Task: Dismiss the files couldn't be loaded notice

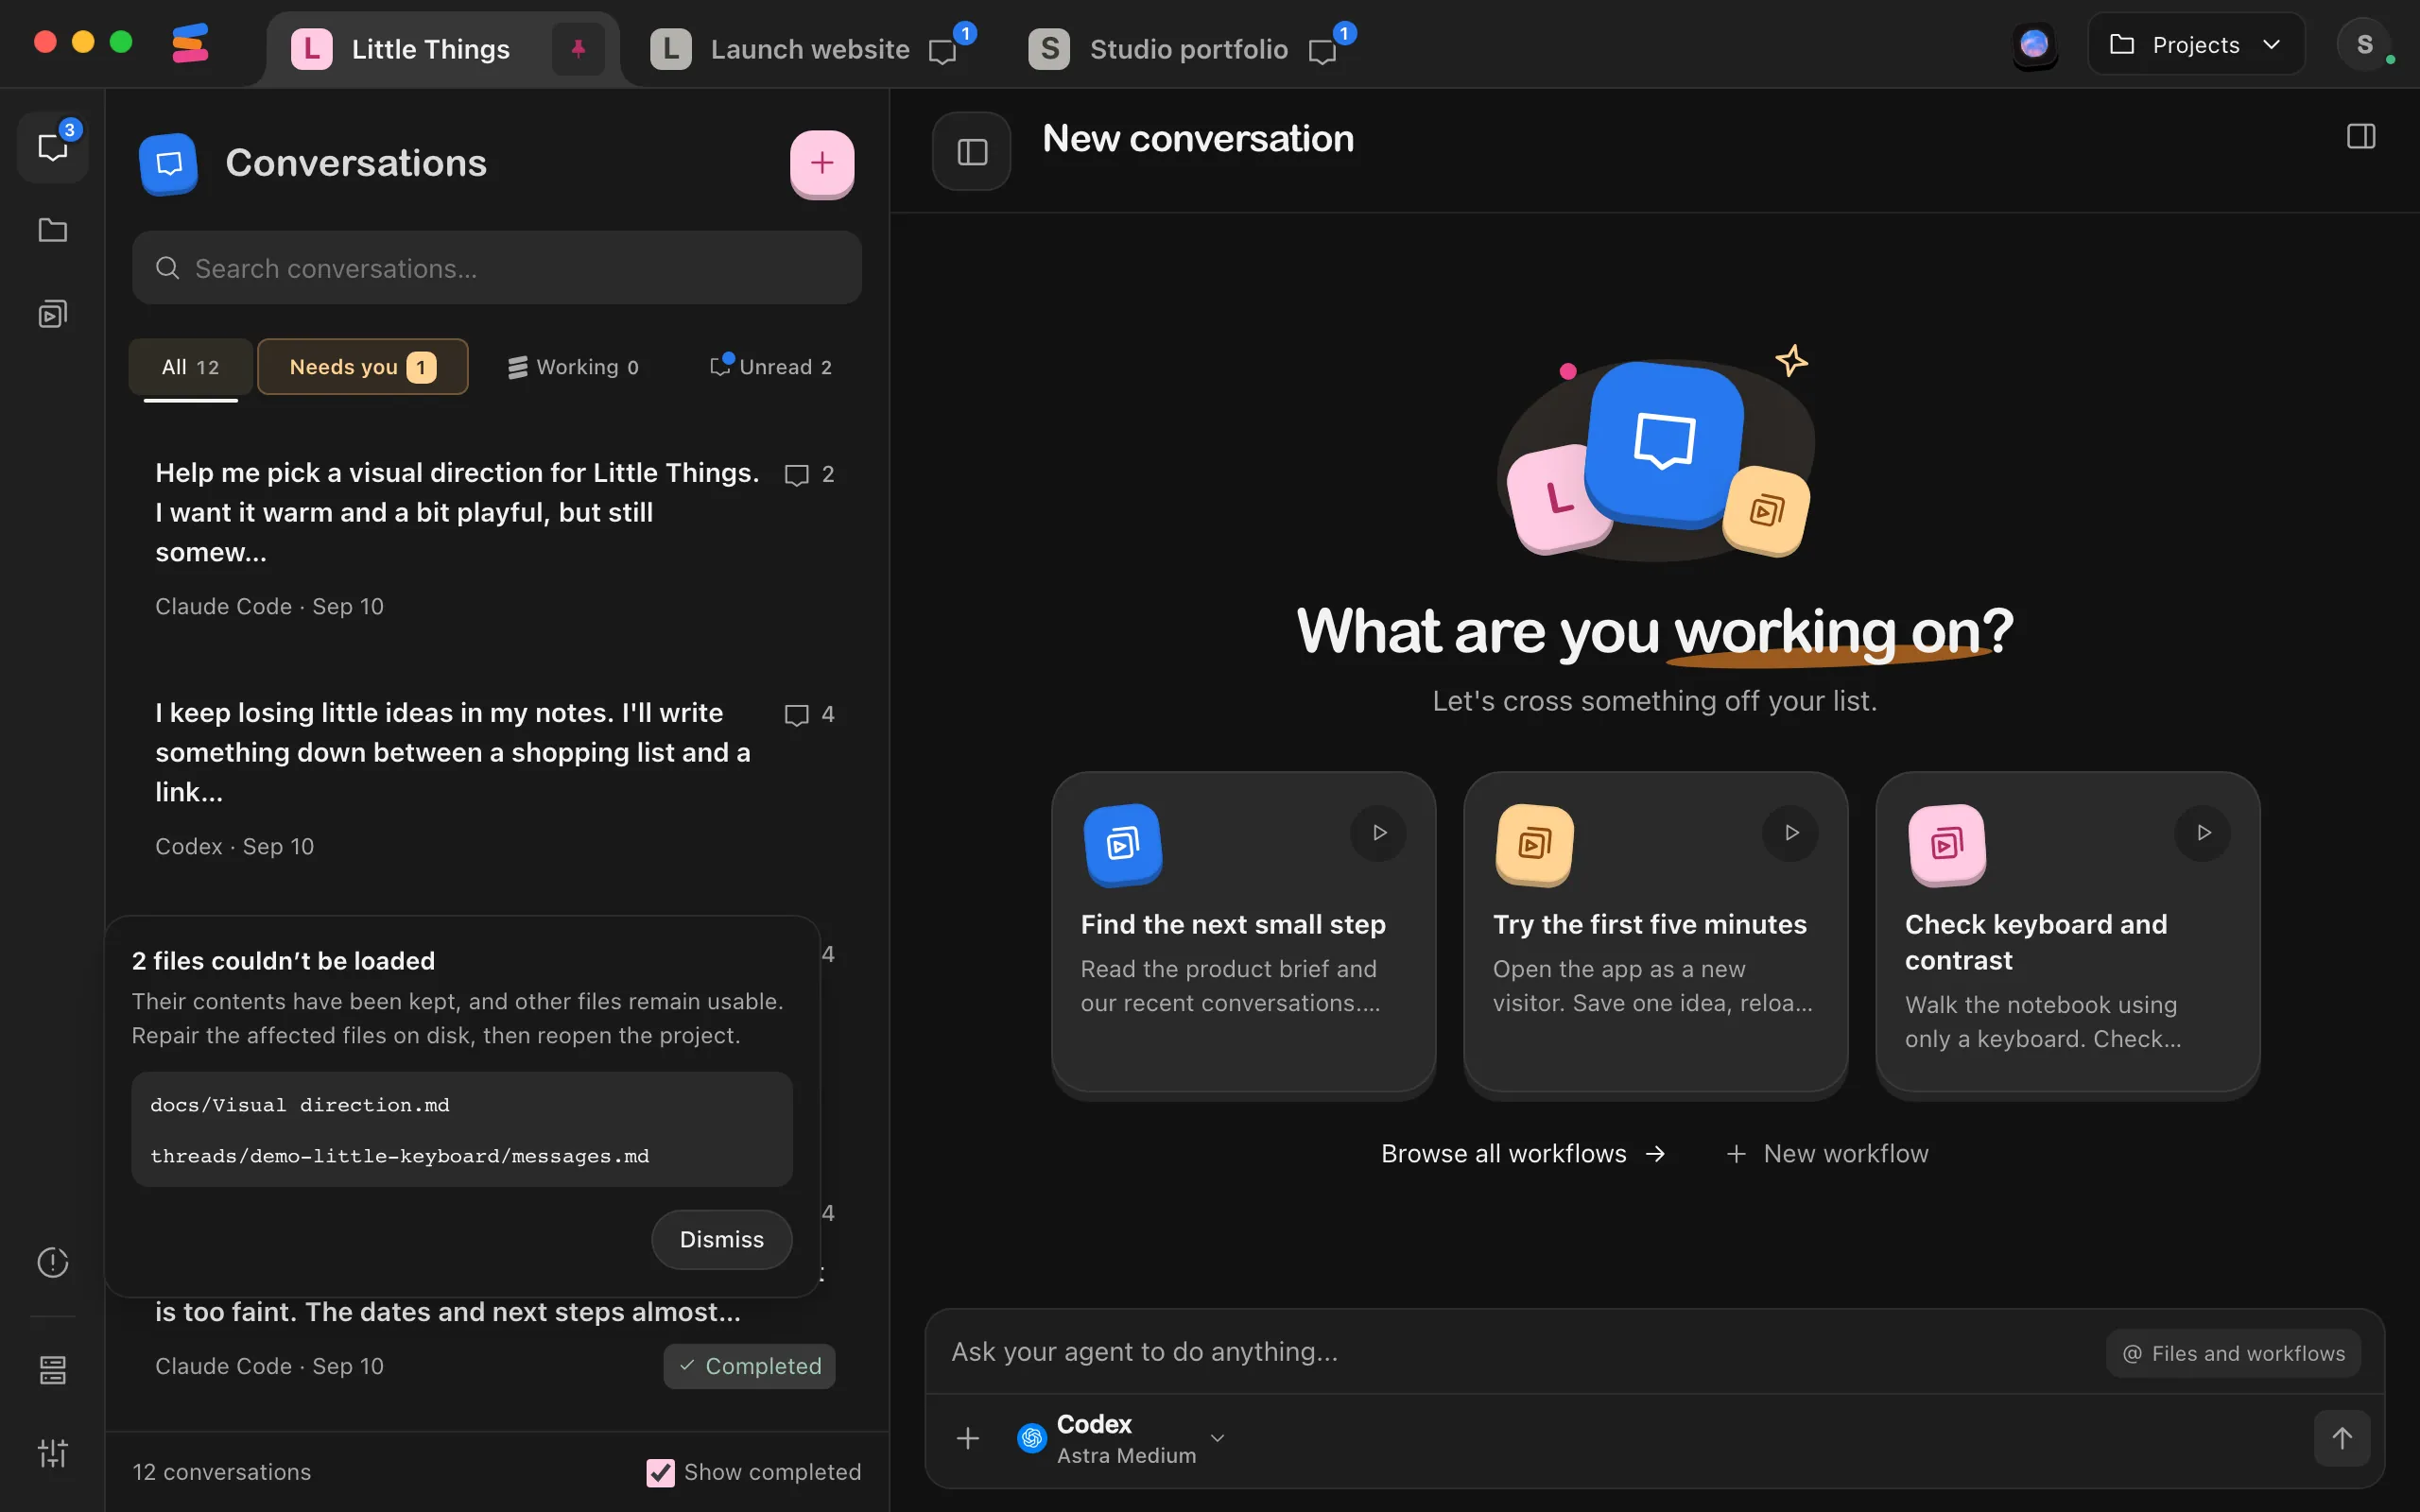Action: [721, 1239]
